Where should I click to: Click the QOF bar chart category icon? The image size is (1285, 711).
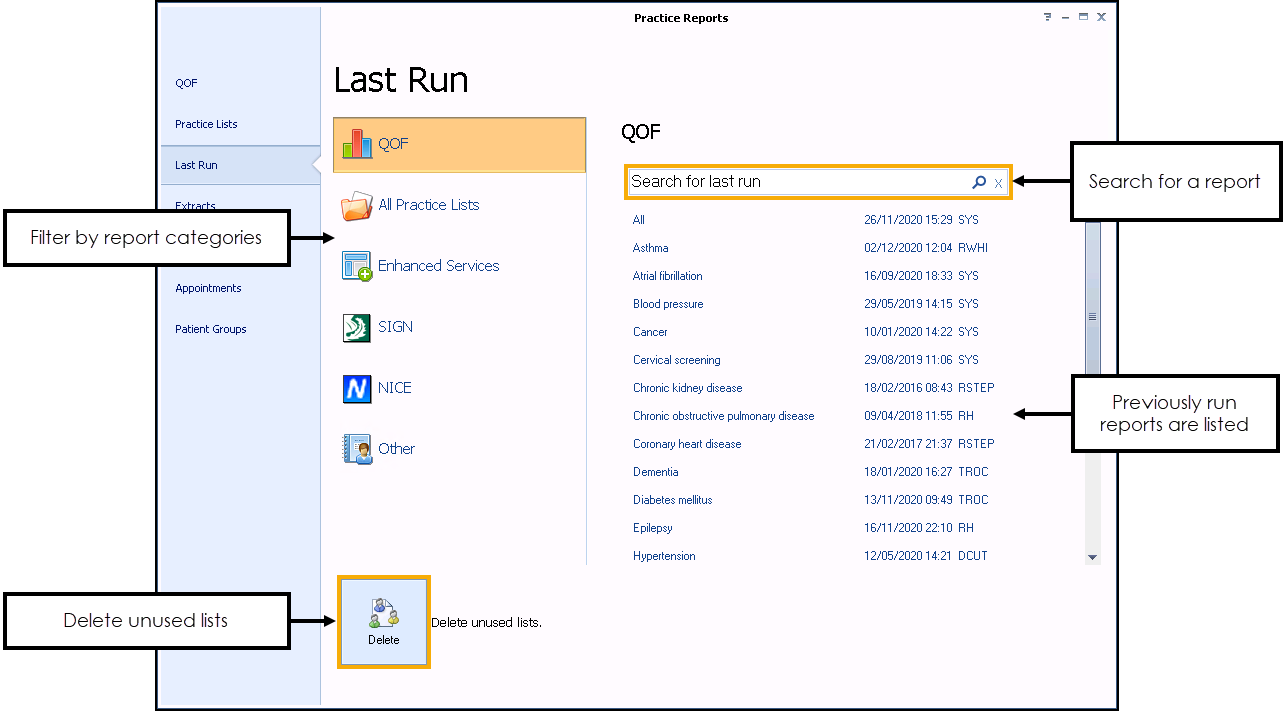point(357,144)
